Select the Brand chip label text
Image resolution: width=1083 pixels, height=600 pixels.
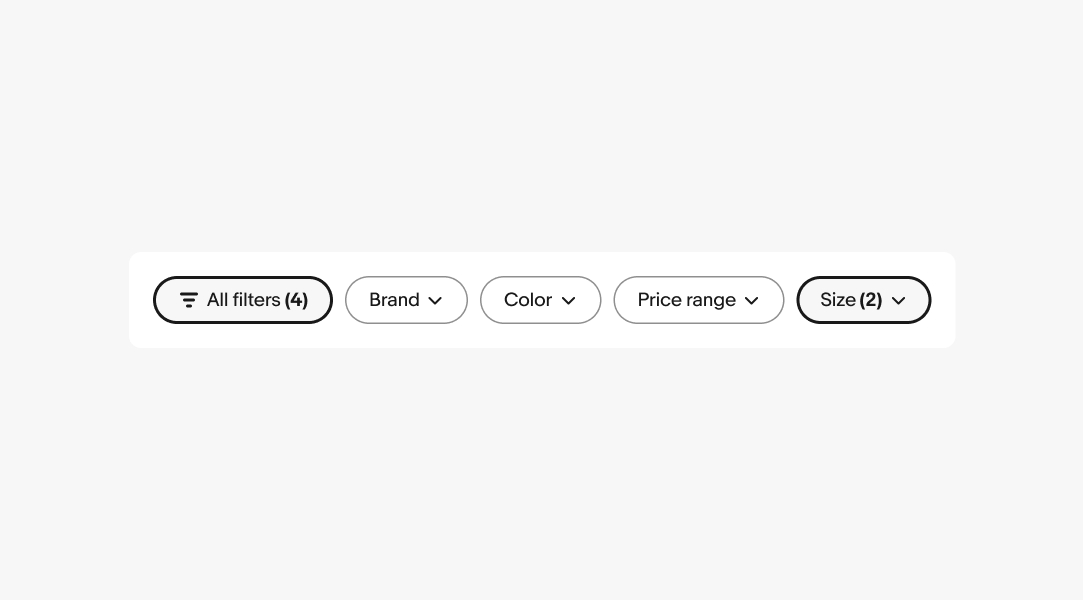394,300
